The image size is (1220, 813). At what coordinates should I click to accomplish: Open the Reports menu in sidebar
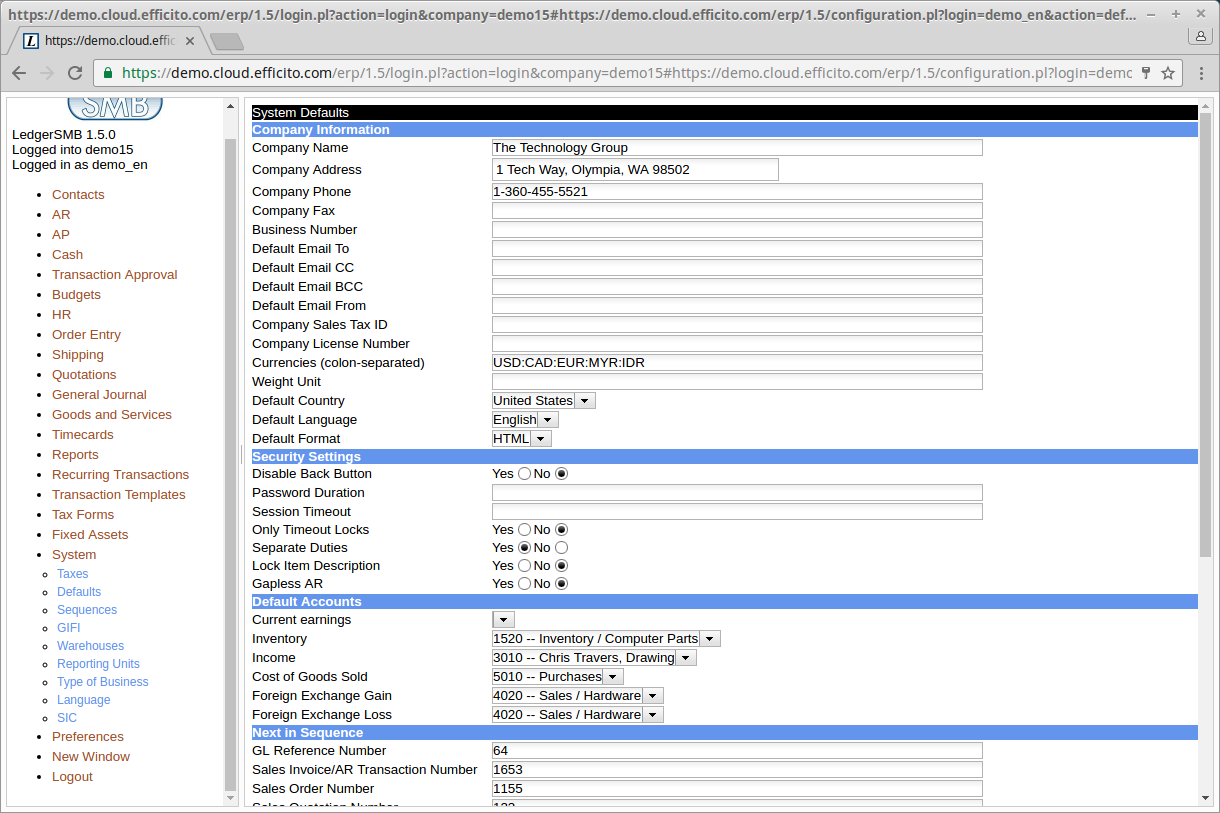click(75, 455)
